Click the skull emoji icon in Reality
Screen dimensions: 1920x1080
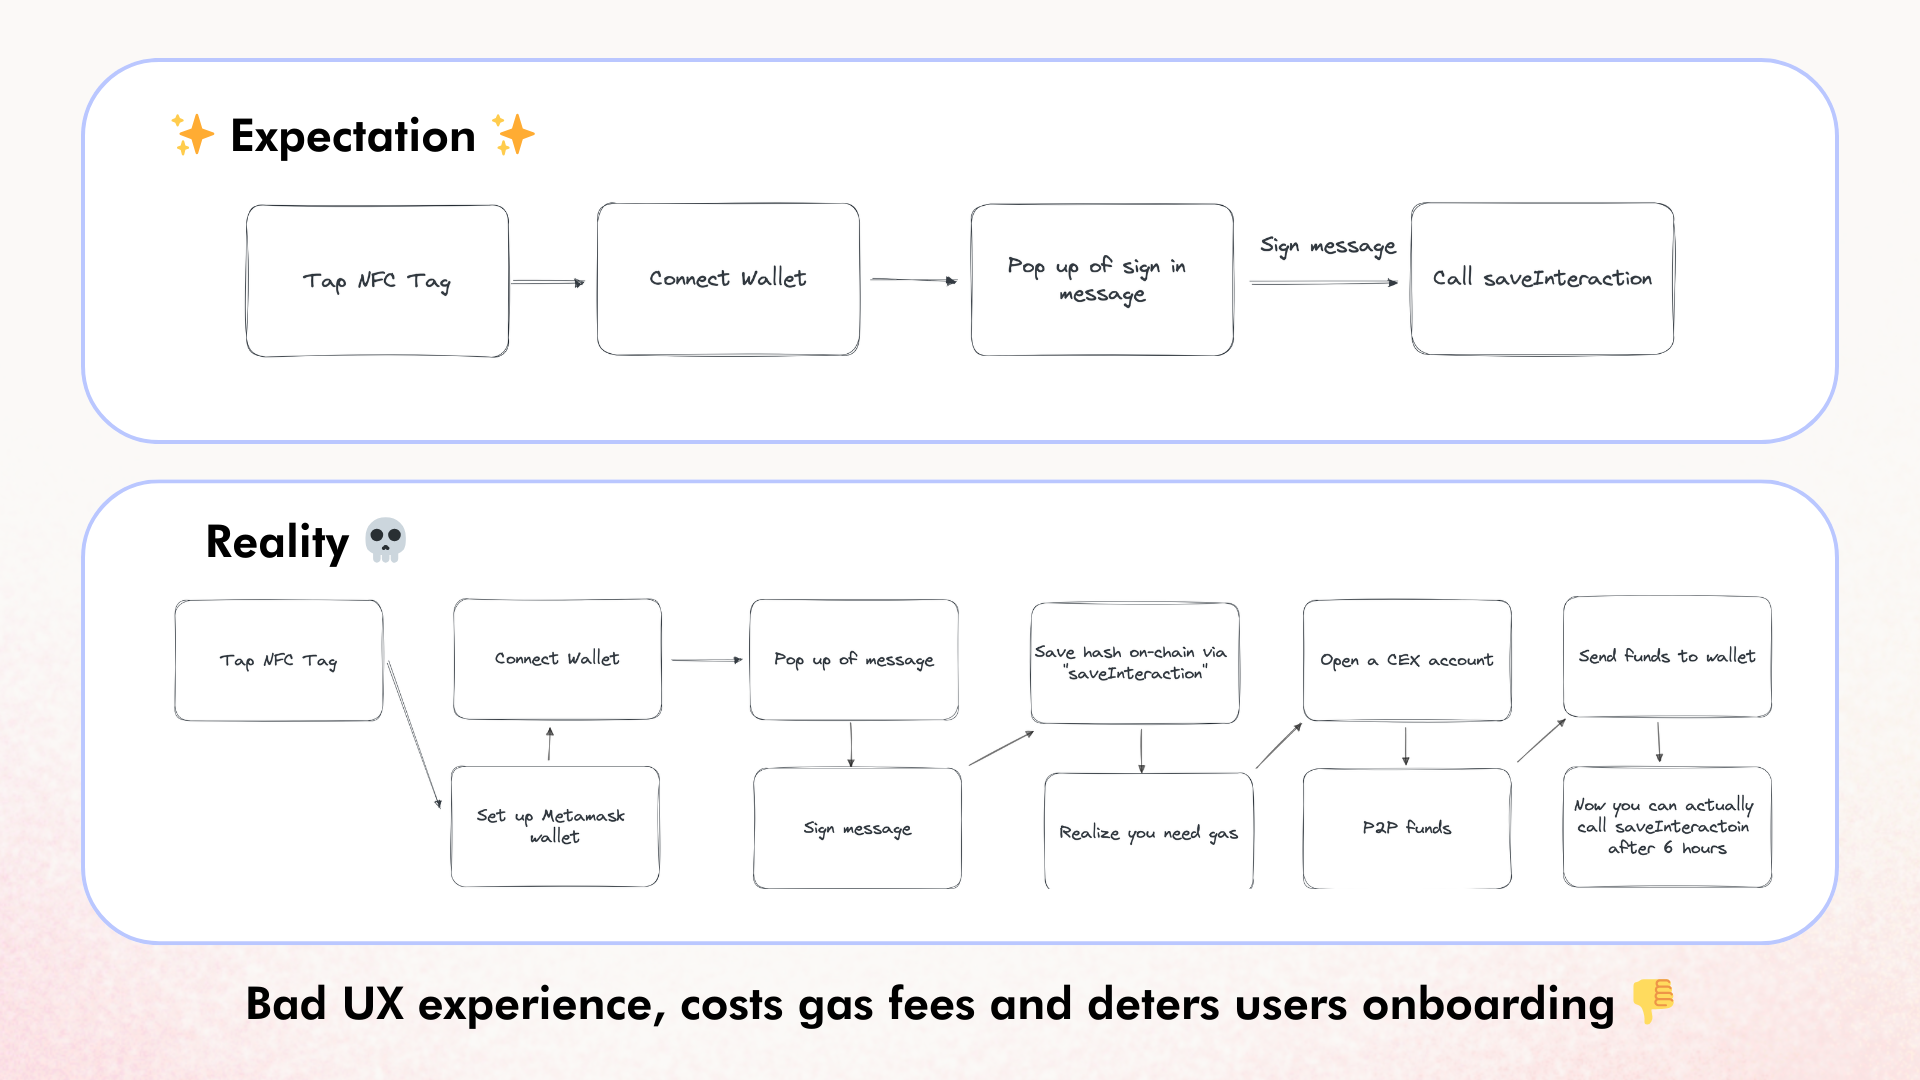coord(388,539)
